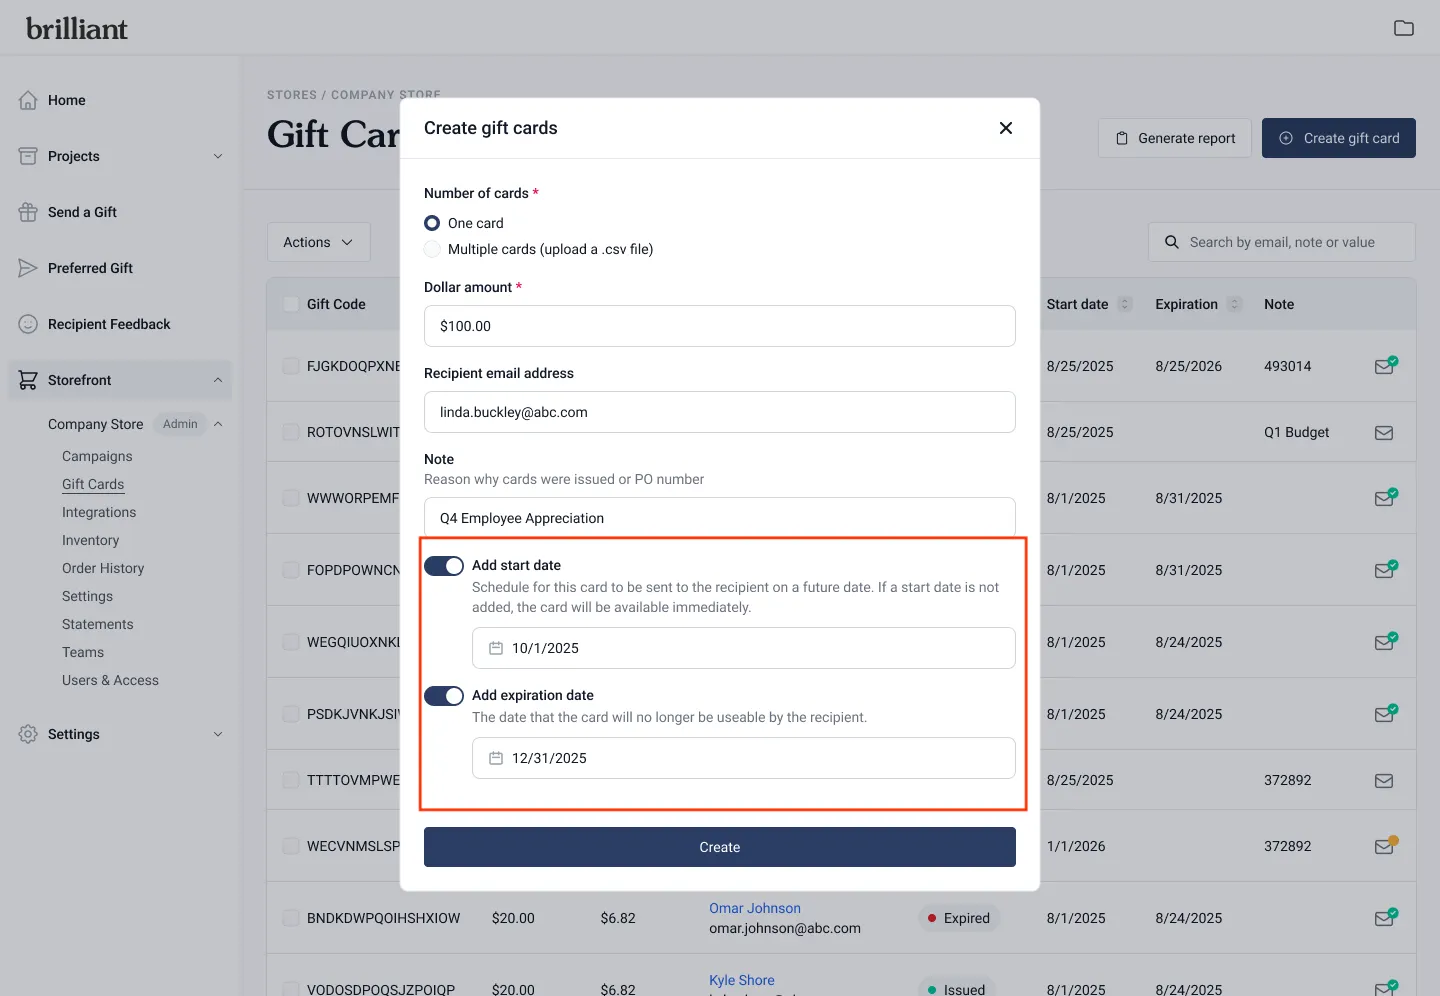
Task: Click the Create button in the dialog
Action: [x=720, y=847]
